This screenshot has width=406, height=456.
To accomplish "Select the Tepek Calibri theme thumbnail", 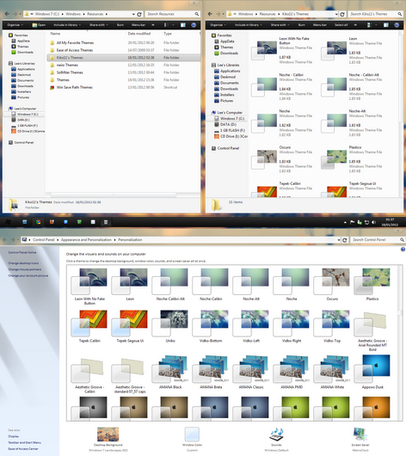I will point(89,326).
